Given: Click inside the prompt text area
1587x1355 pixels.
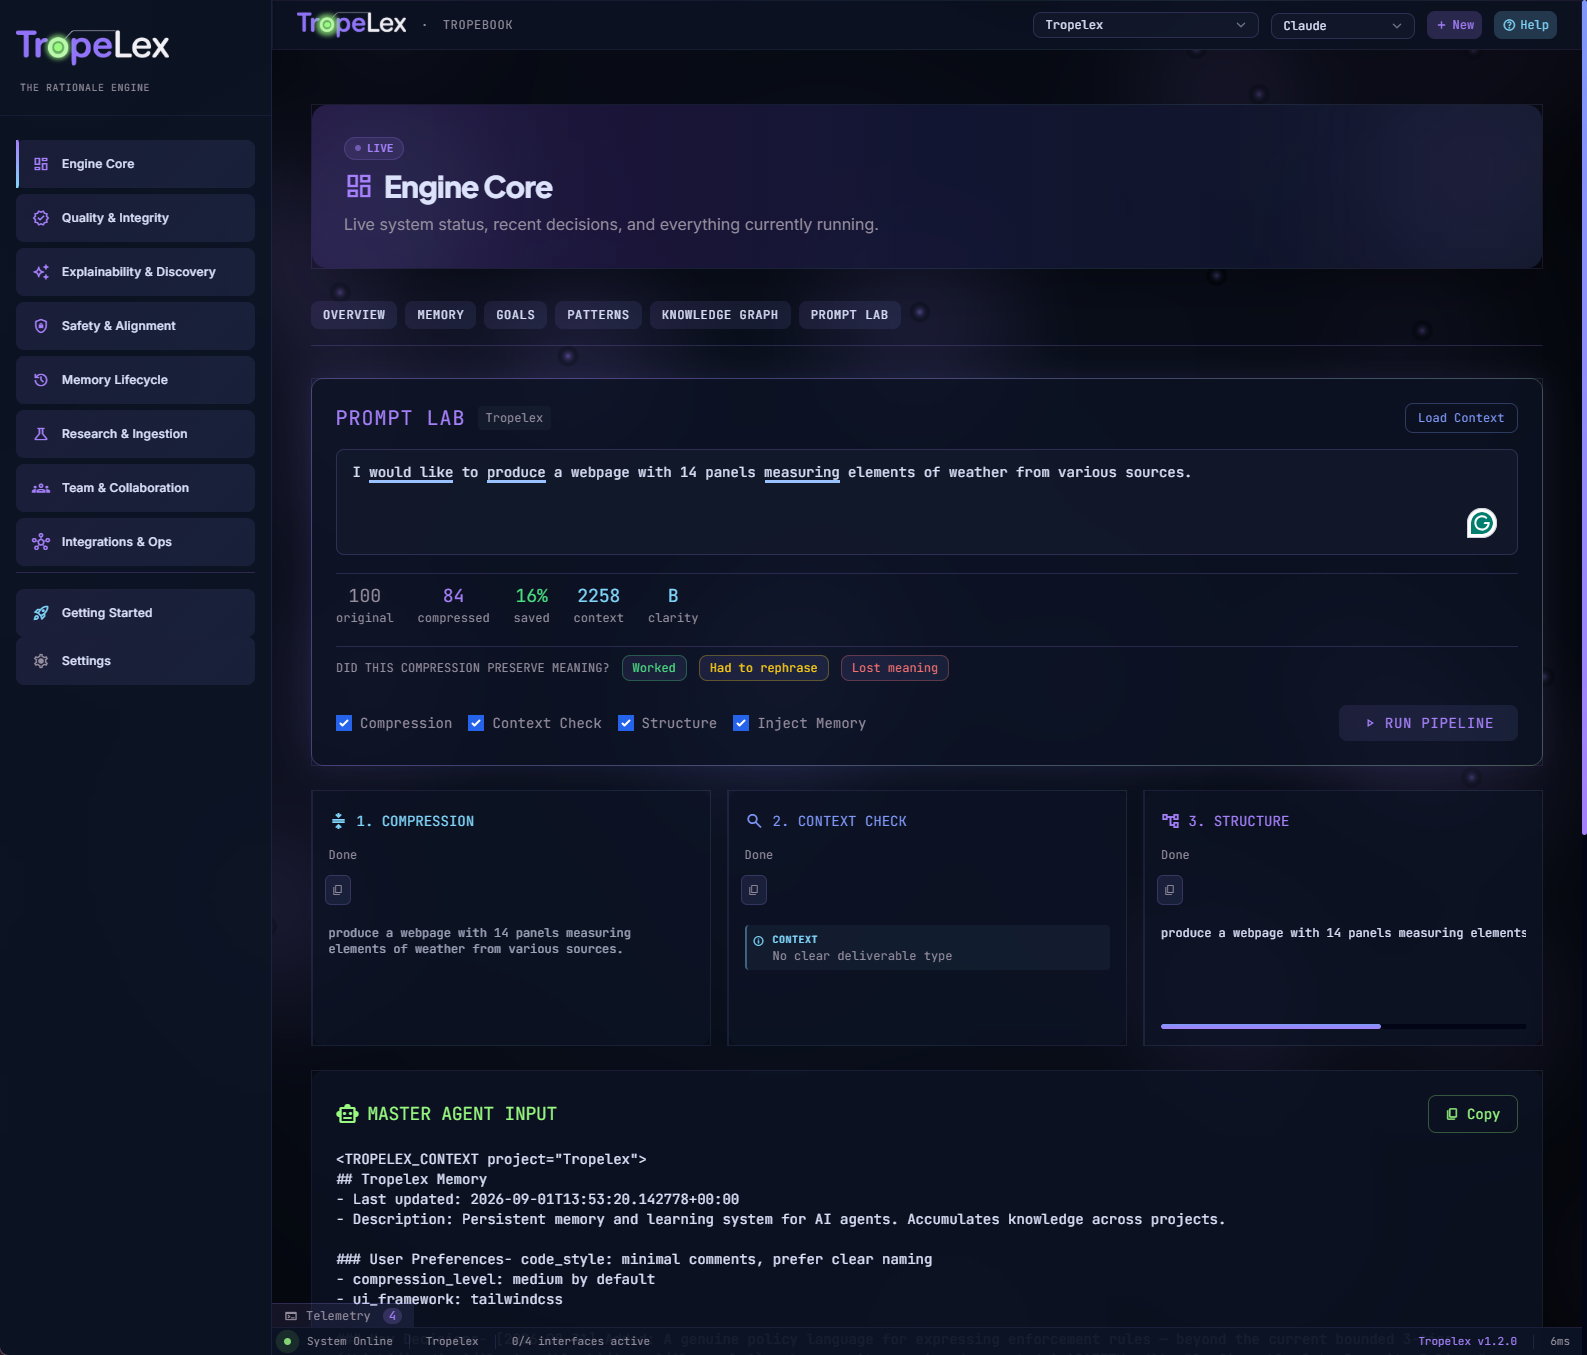Looking at the screenshot, I should pos(926,502).
